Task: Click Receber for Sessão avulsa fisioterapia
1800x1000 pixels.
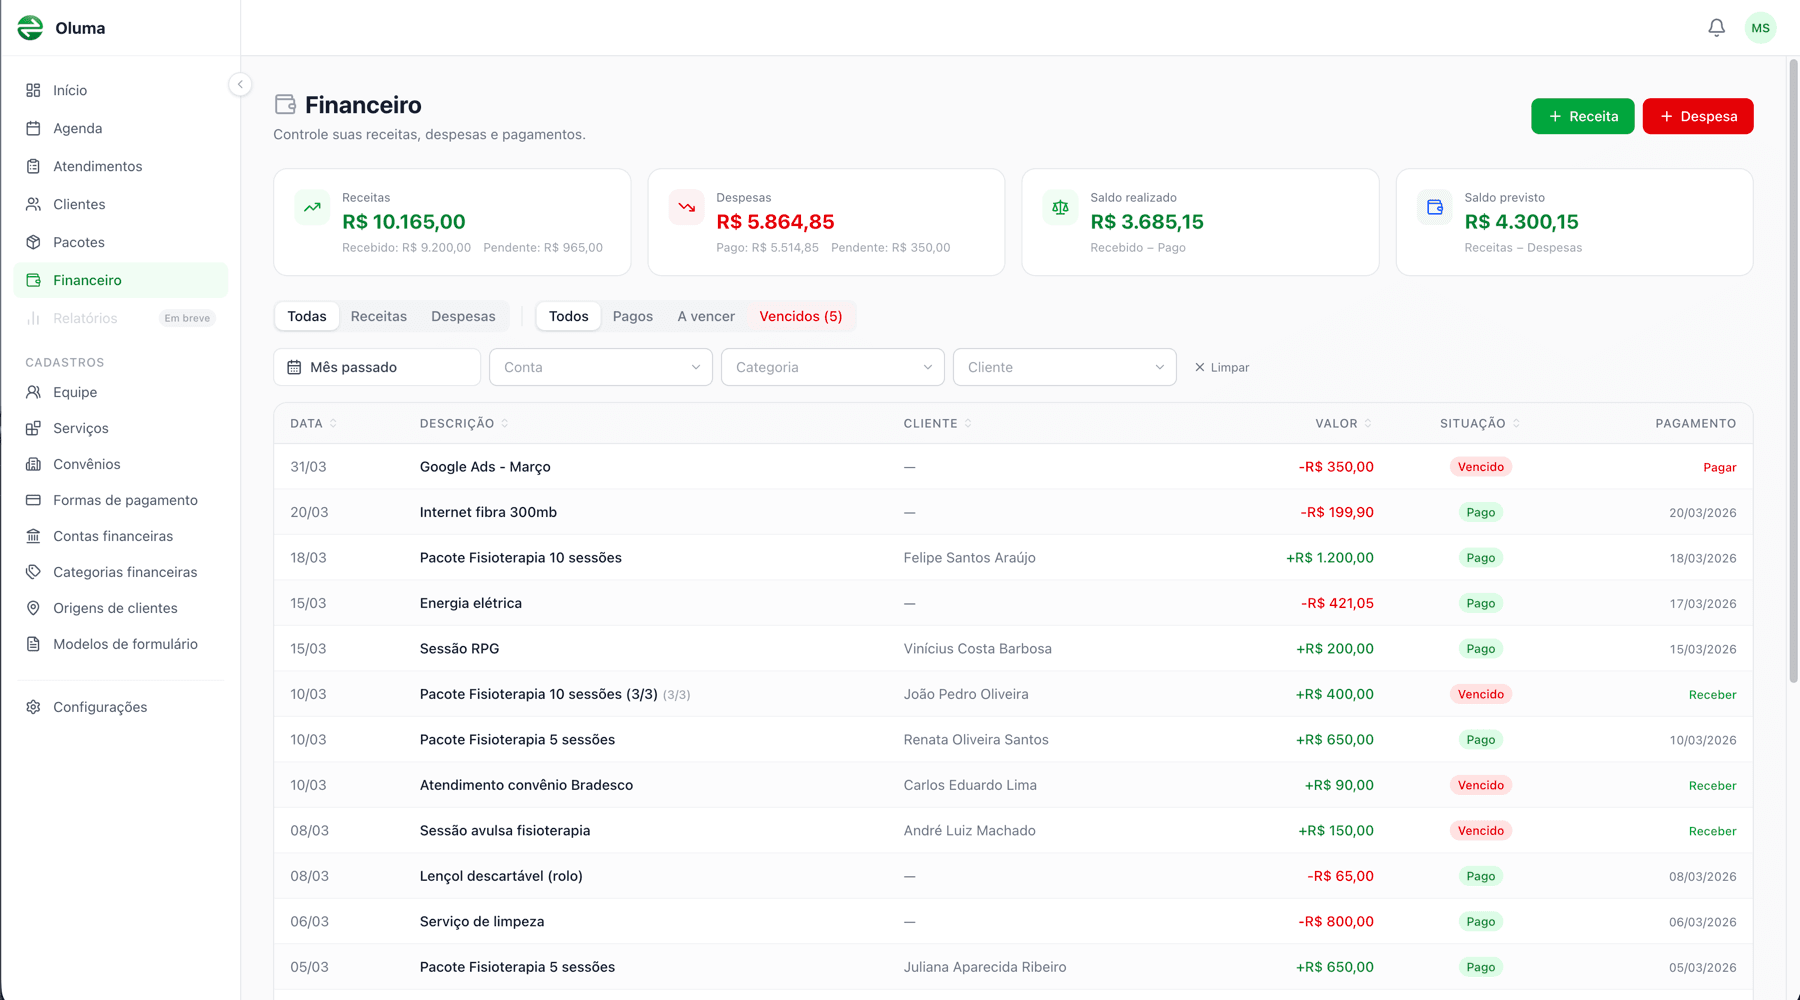Action: tap(1712, 830)
